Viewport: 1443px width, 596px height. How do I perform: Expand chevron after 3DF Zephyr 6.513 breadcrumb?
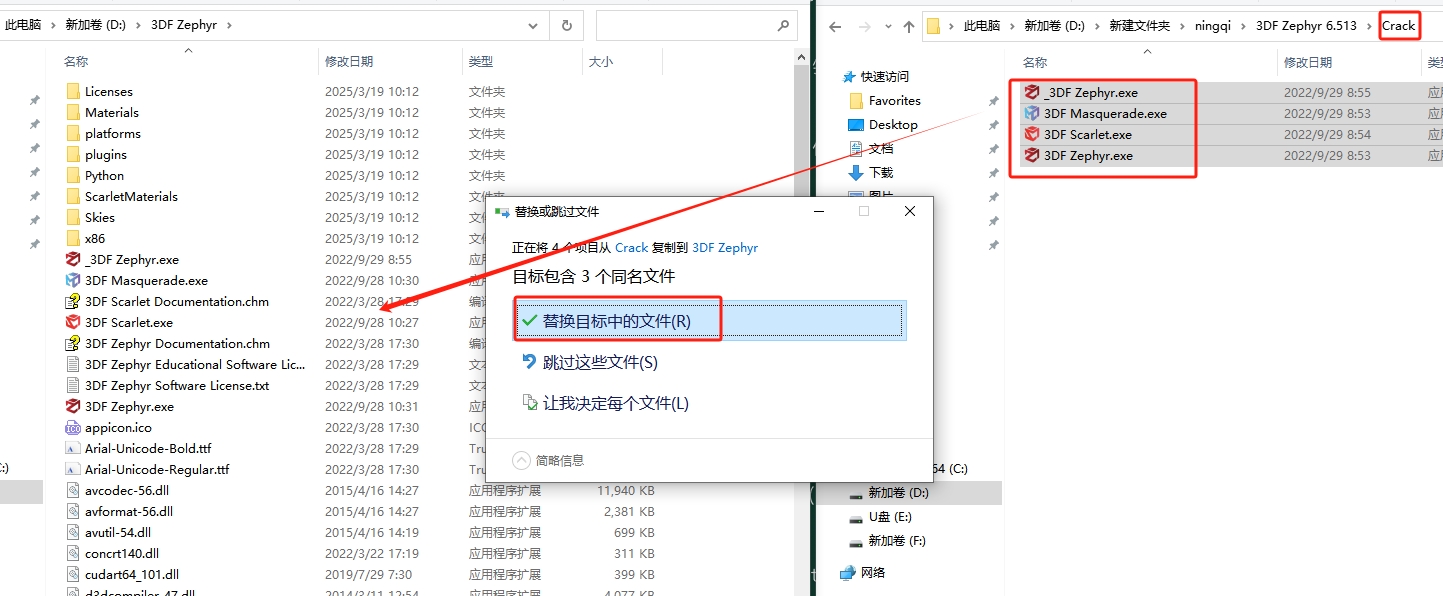tap(1371, 26)
